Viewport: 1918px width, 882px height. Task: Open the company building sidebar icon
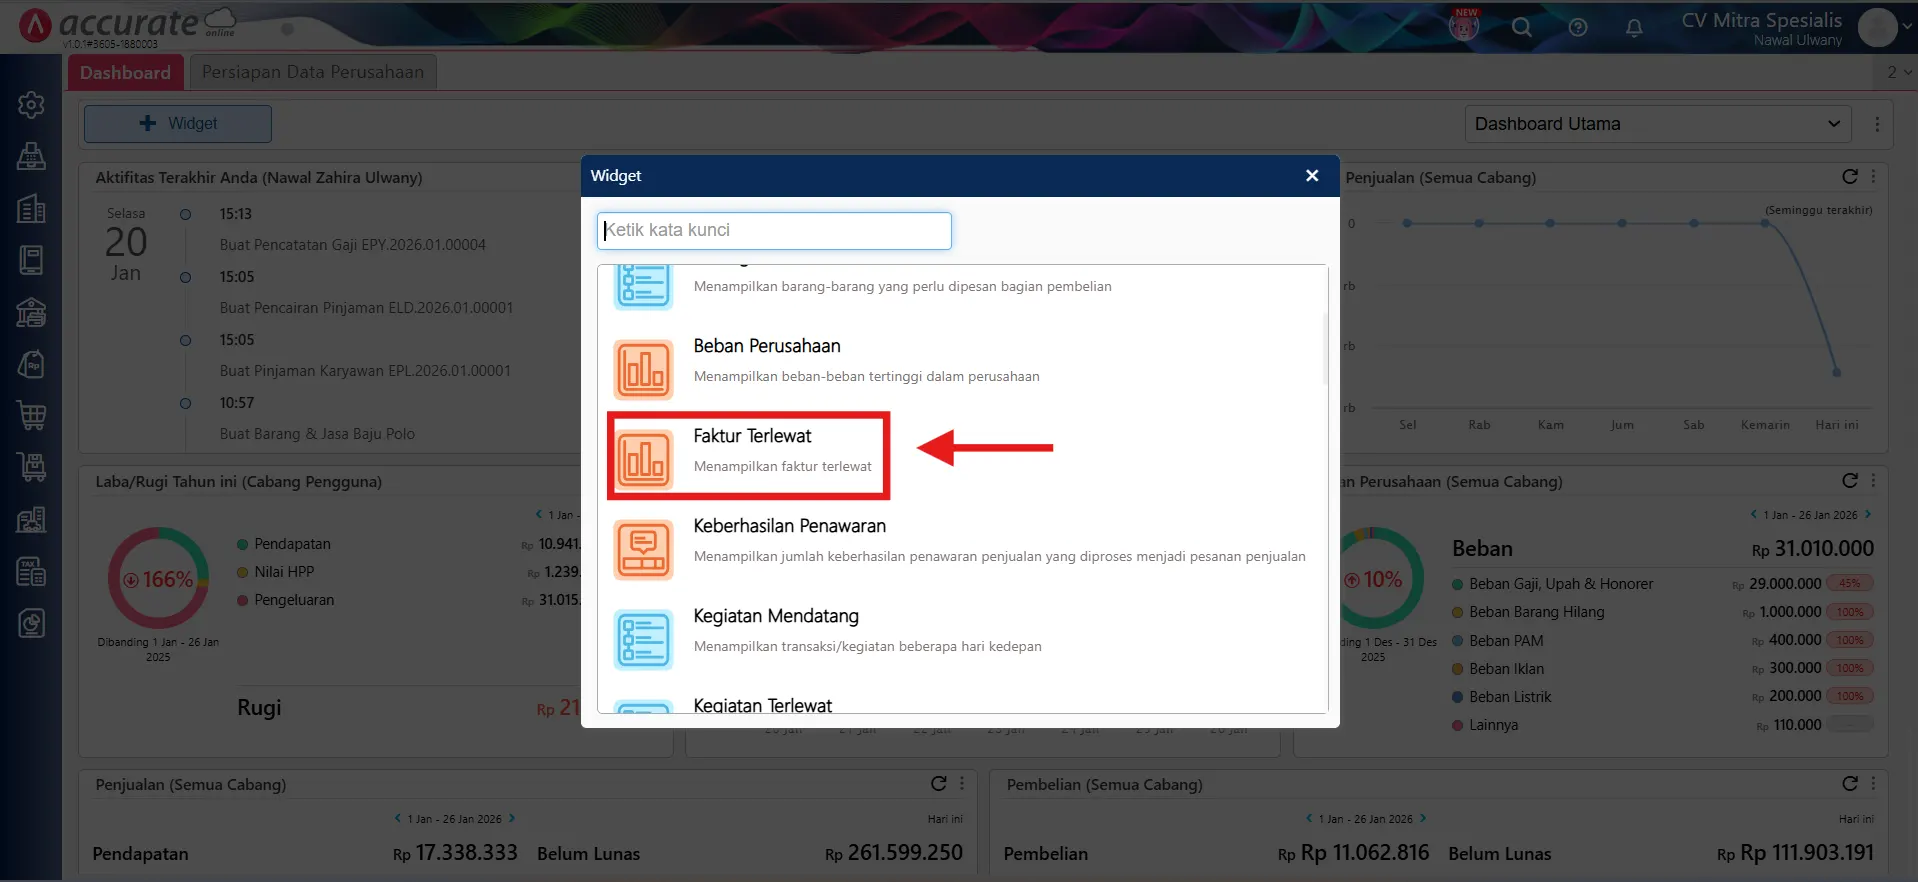31,208
